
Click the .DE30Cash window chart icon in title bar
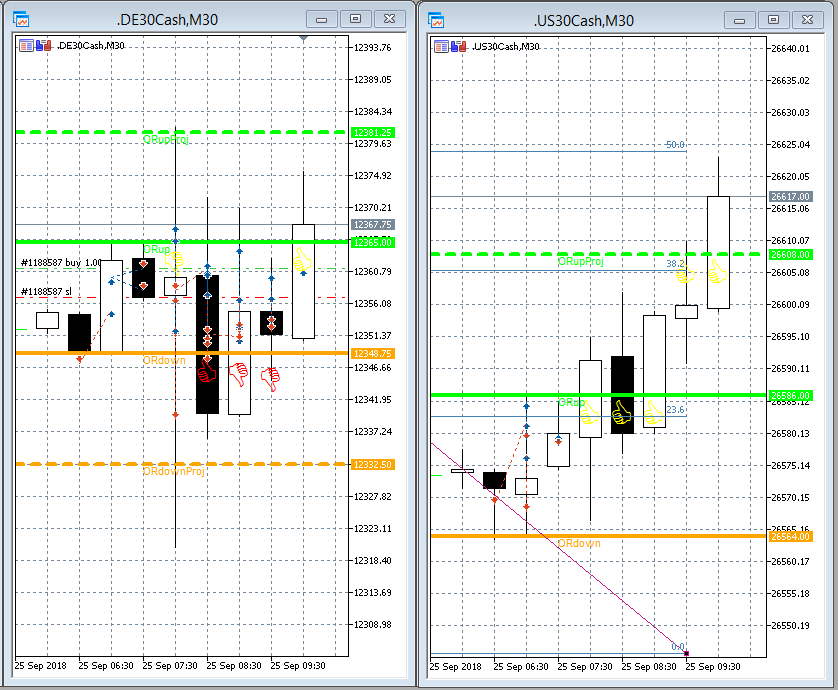tap(21, 20)
